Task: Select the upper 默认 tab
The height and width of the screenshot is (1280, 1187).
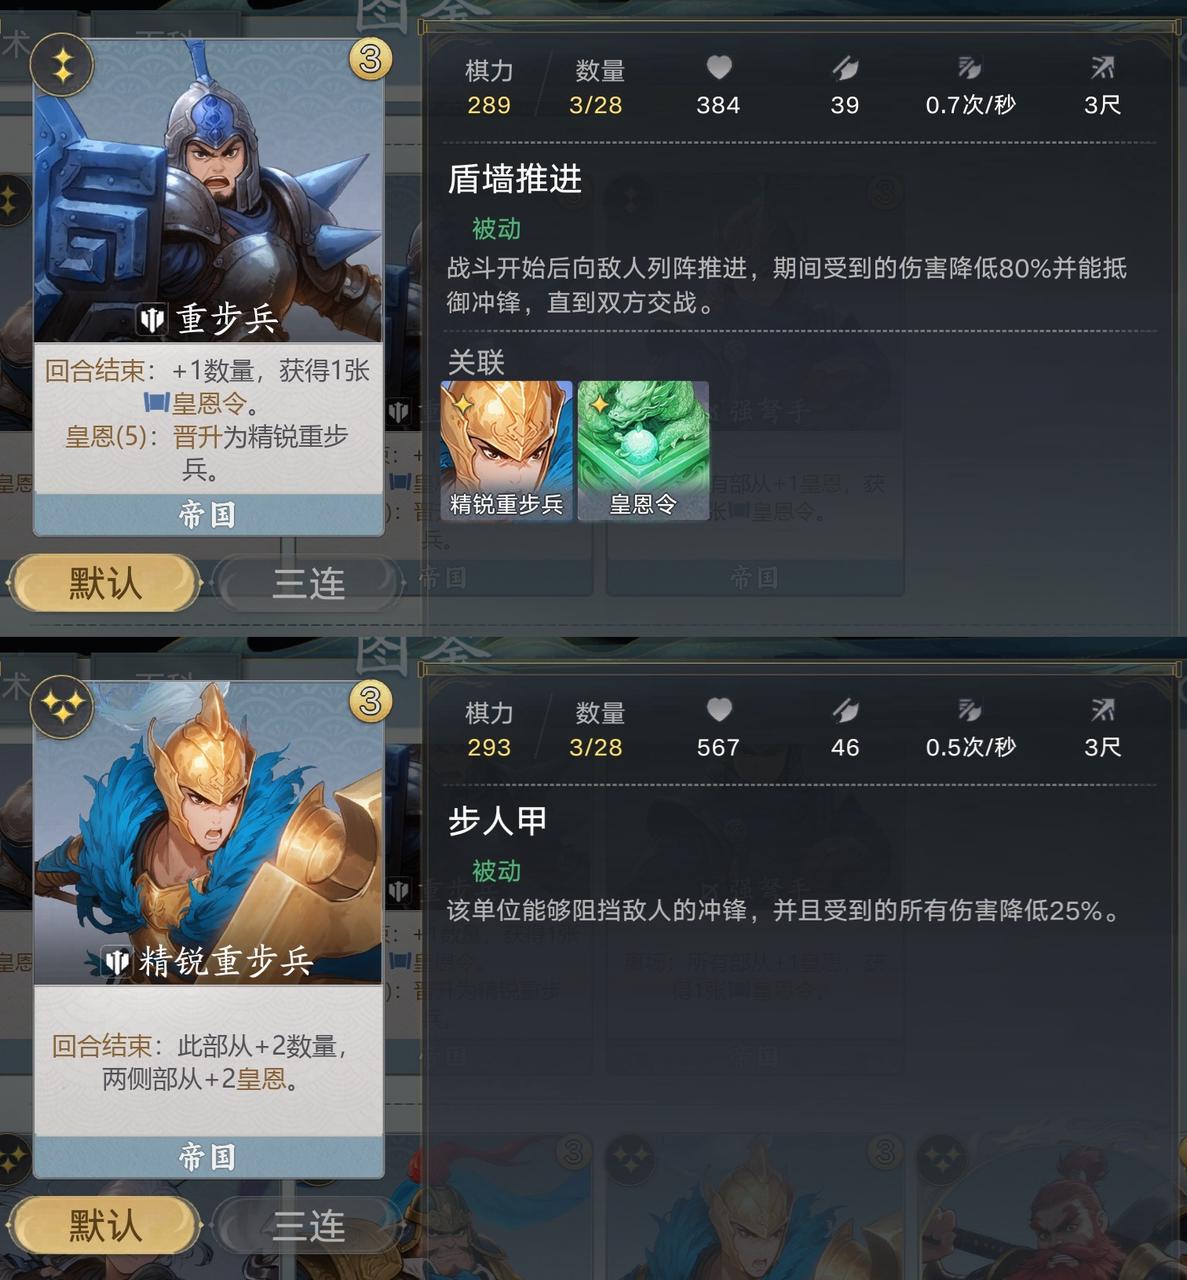Action: (x=105, y=583)
